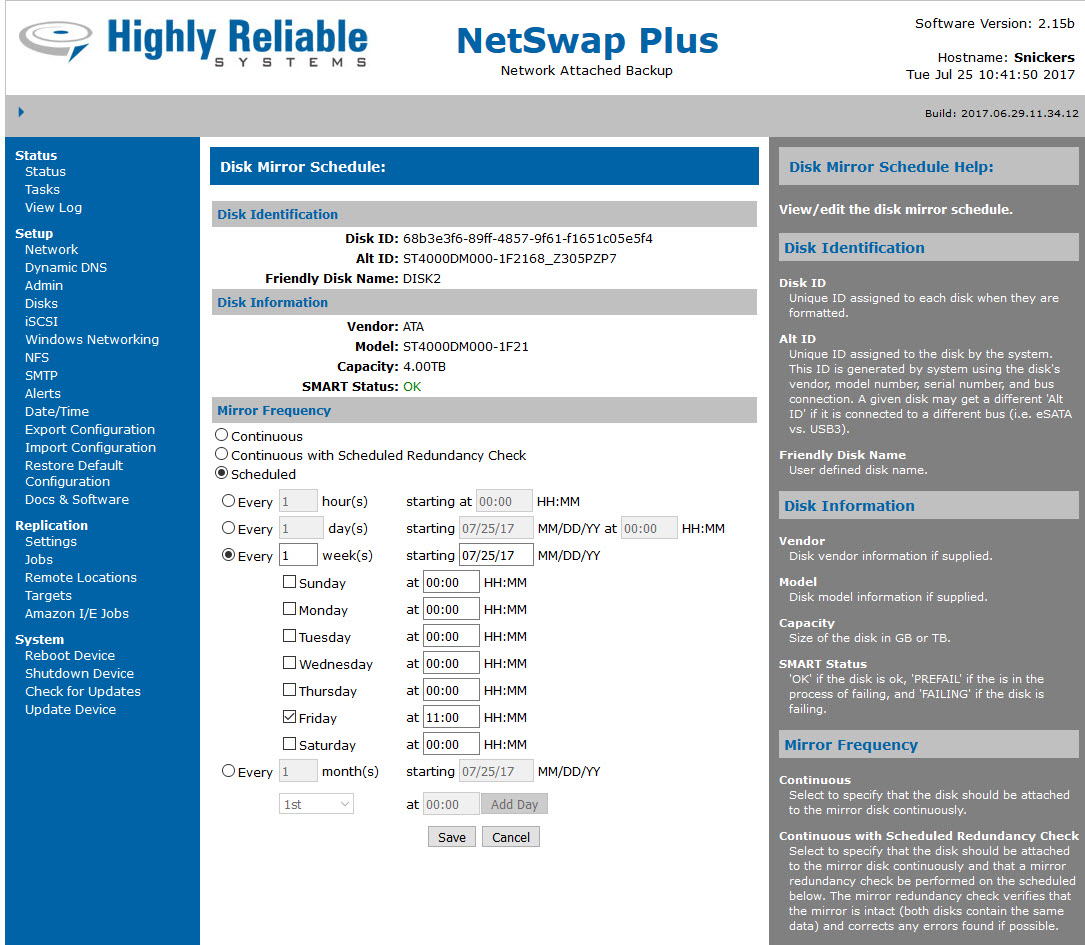
Task: Check the Wednesday checkbox
Action: click(289, 663)
